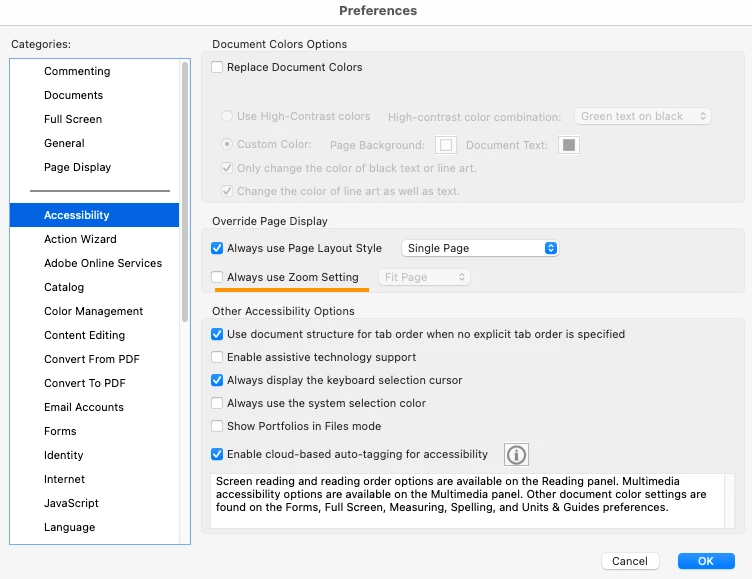
Task: Check Show Portfolios in Files mode
Action: tap(217, 426)
